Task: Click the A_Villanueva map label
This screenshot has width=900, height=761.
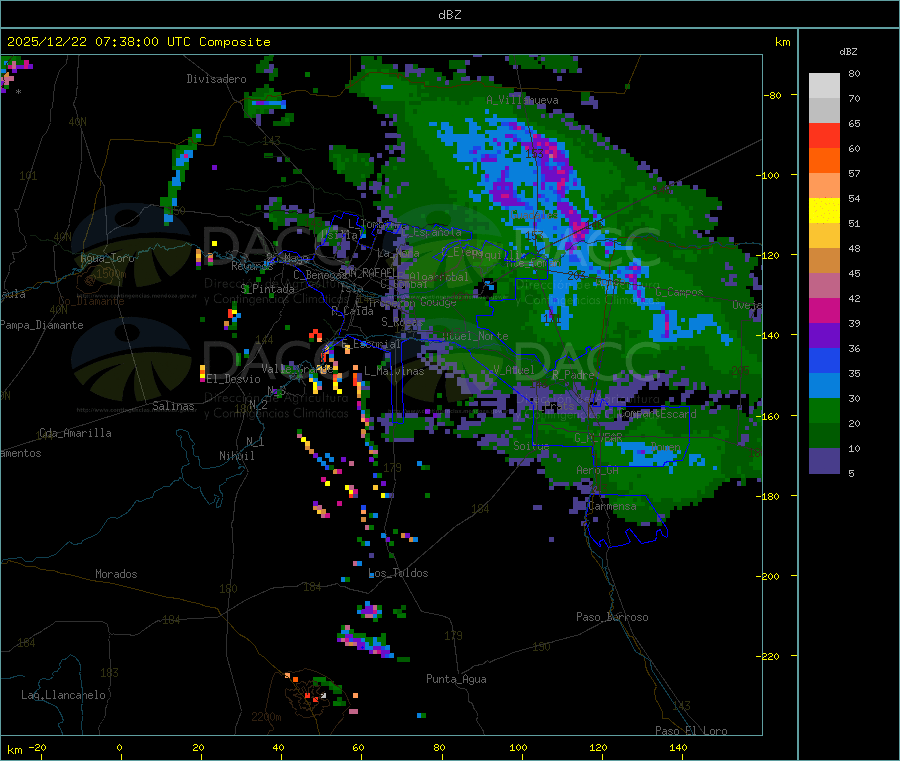Action: pos(522,100)
